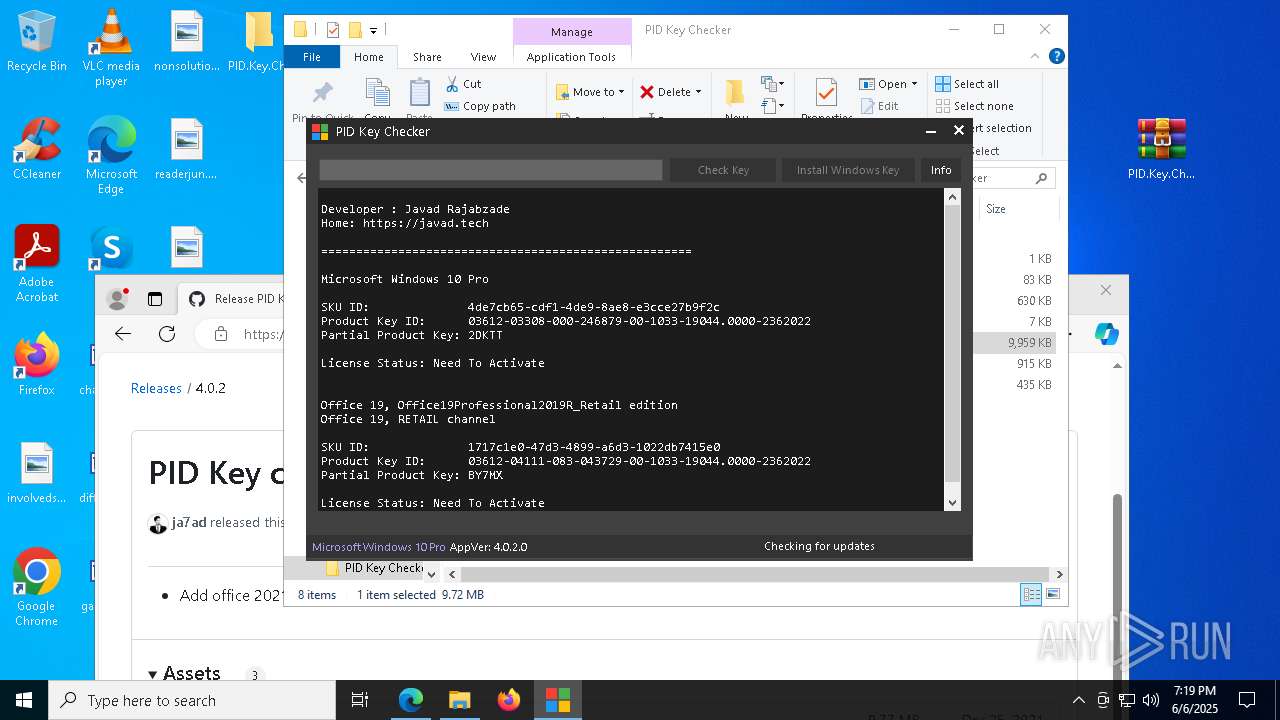
Task: Click the PID Key Checker app logo icon
Action: (x=320, y=131)
